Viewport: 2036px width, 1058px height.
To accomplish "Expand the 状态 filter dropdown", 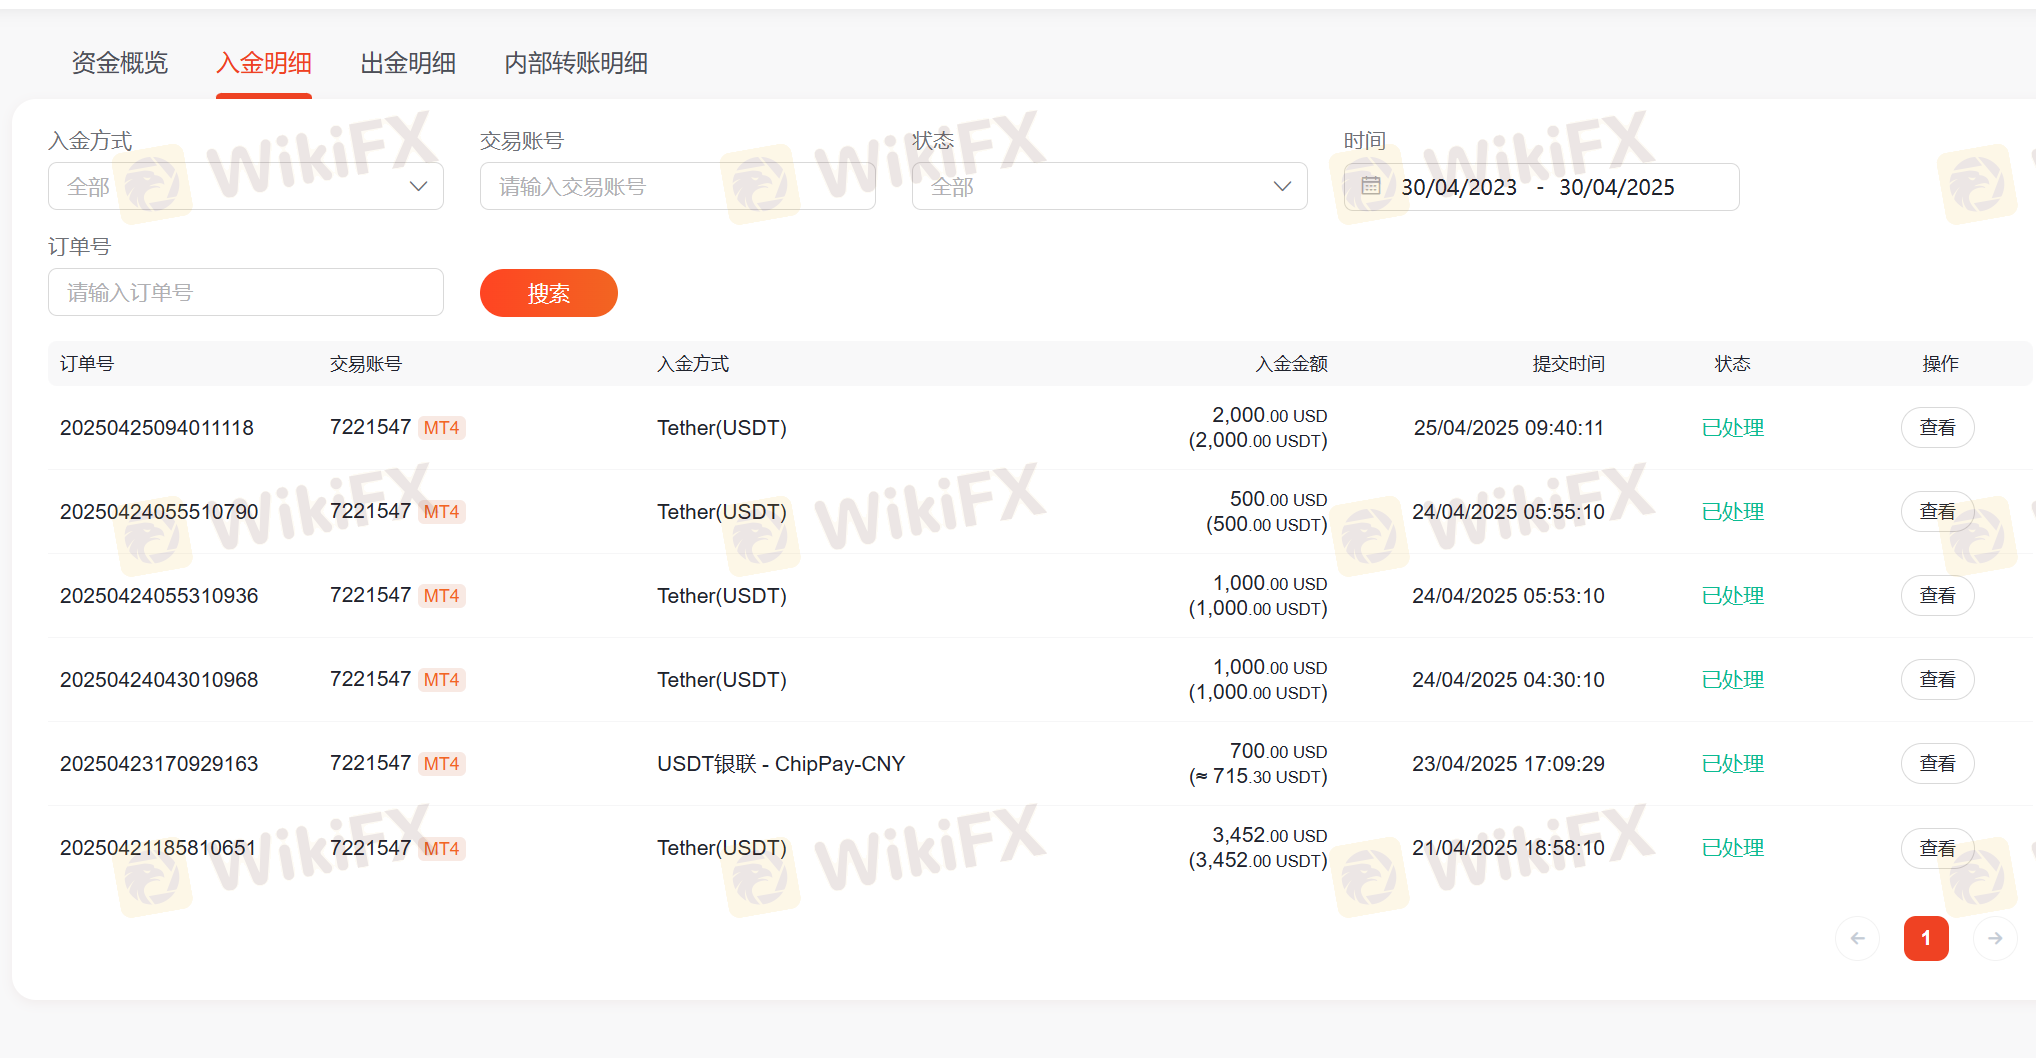I will pyautogui.click(x=1110, y=186).
